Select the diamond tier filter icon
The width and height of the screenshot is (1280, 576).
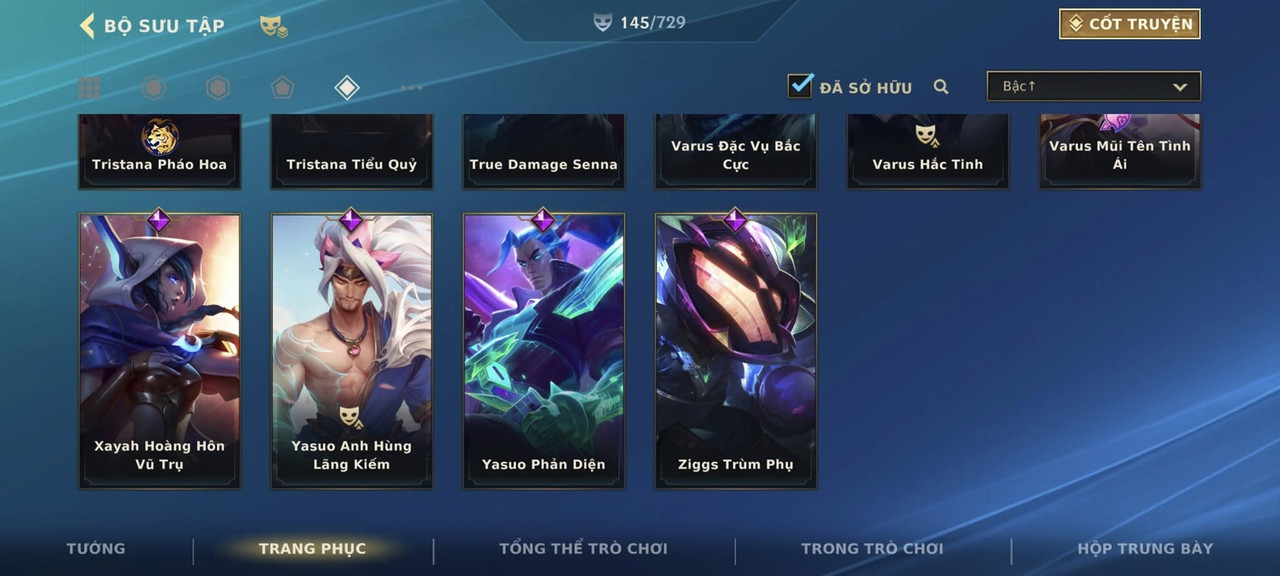point(347,88)
